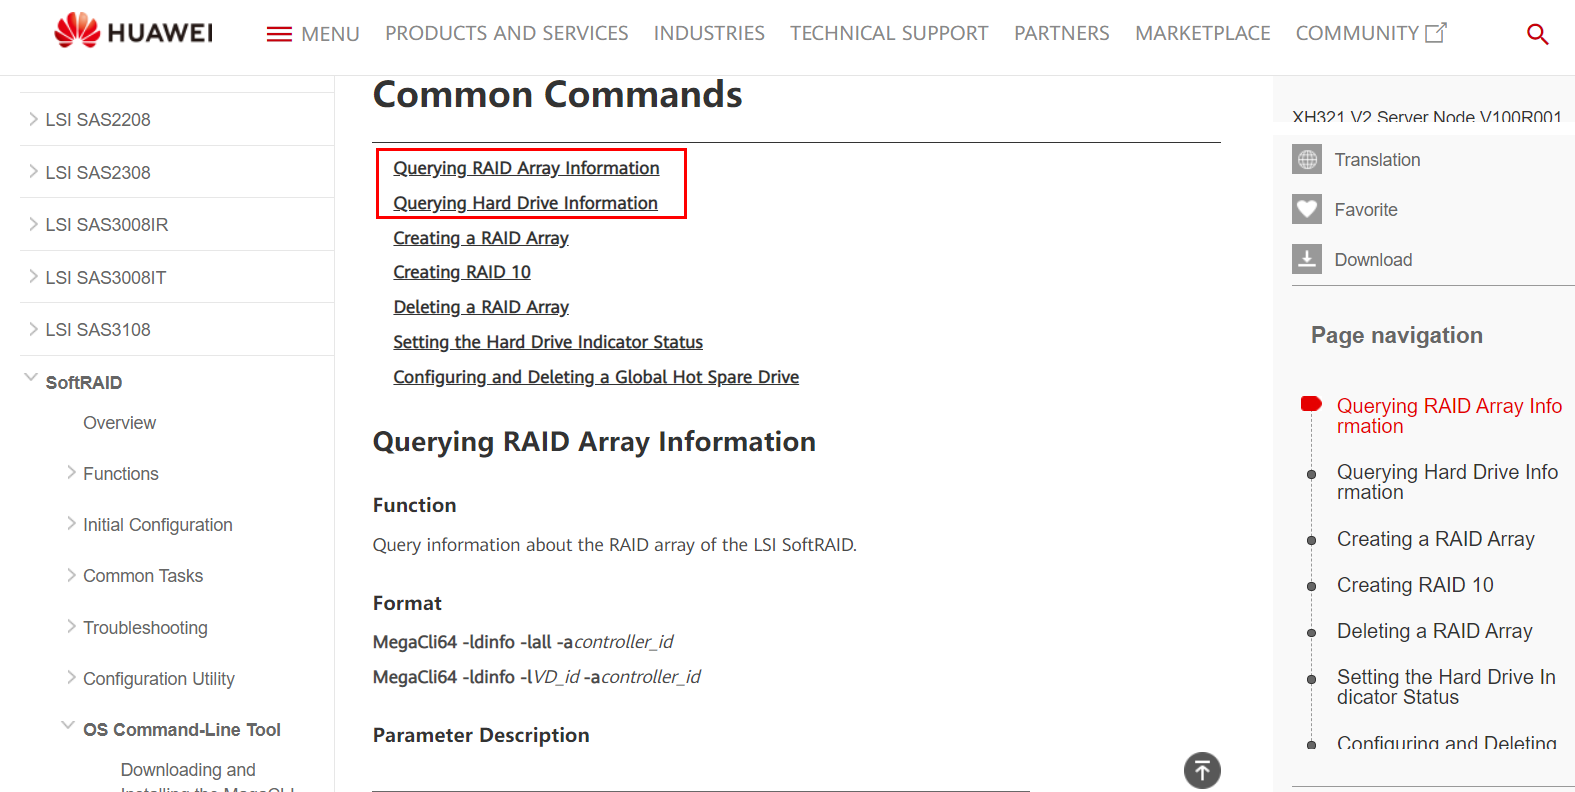Click the Community external-link icon
The width and height of the screenshot is (1575, 792).
click(x=1436, y=33)
